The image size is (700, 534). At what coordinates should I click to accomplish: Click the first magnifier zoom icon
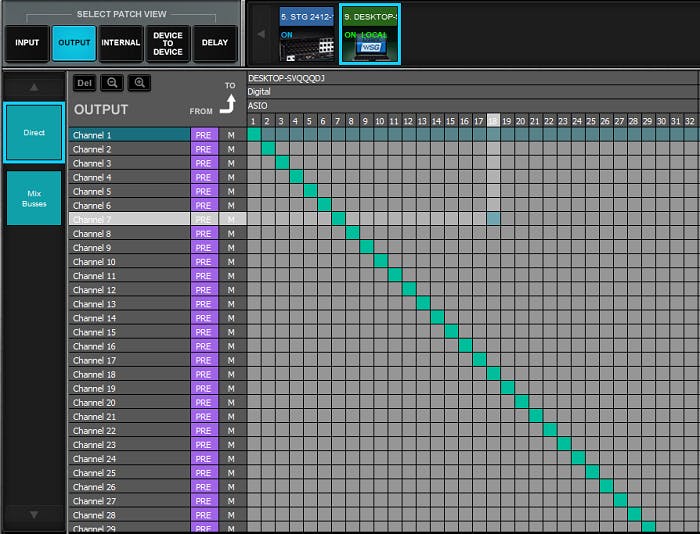[112, 83]
